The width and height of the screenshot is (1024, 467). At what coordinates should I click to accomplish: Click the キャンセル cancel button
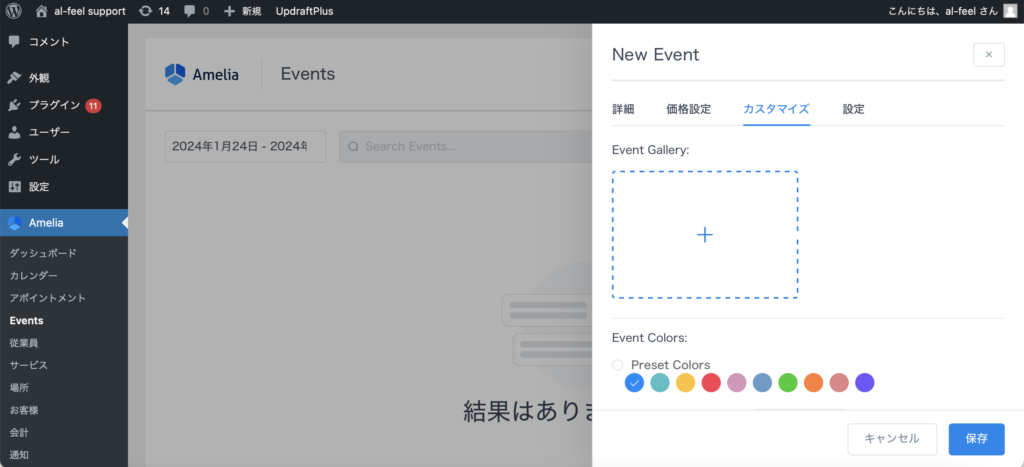(x=891, y=439)
